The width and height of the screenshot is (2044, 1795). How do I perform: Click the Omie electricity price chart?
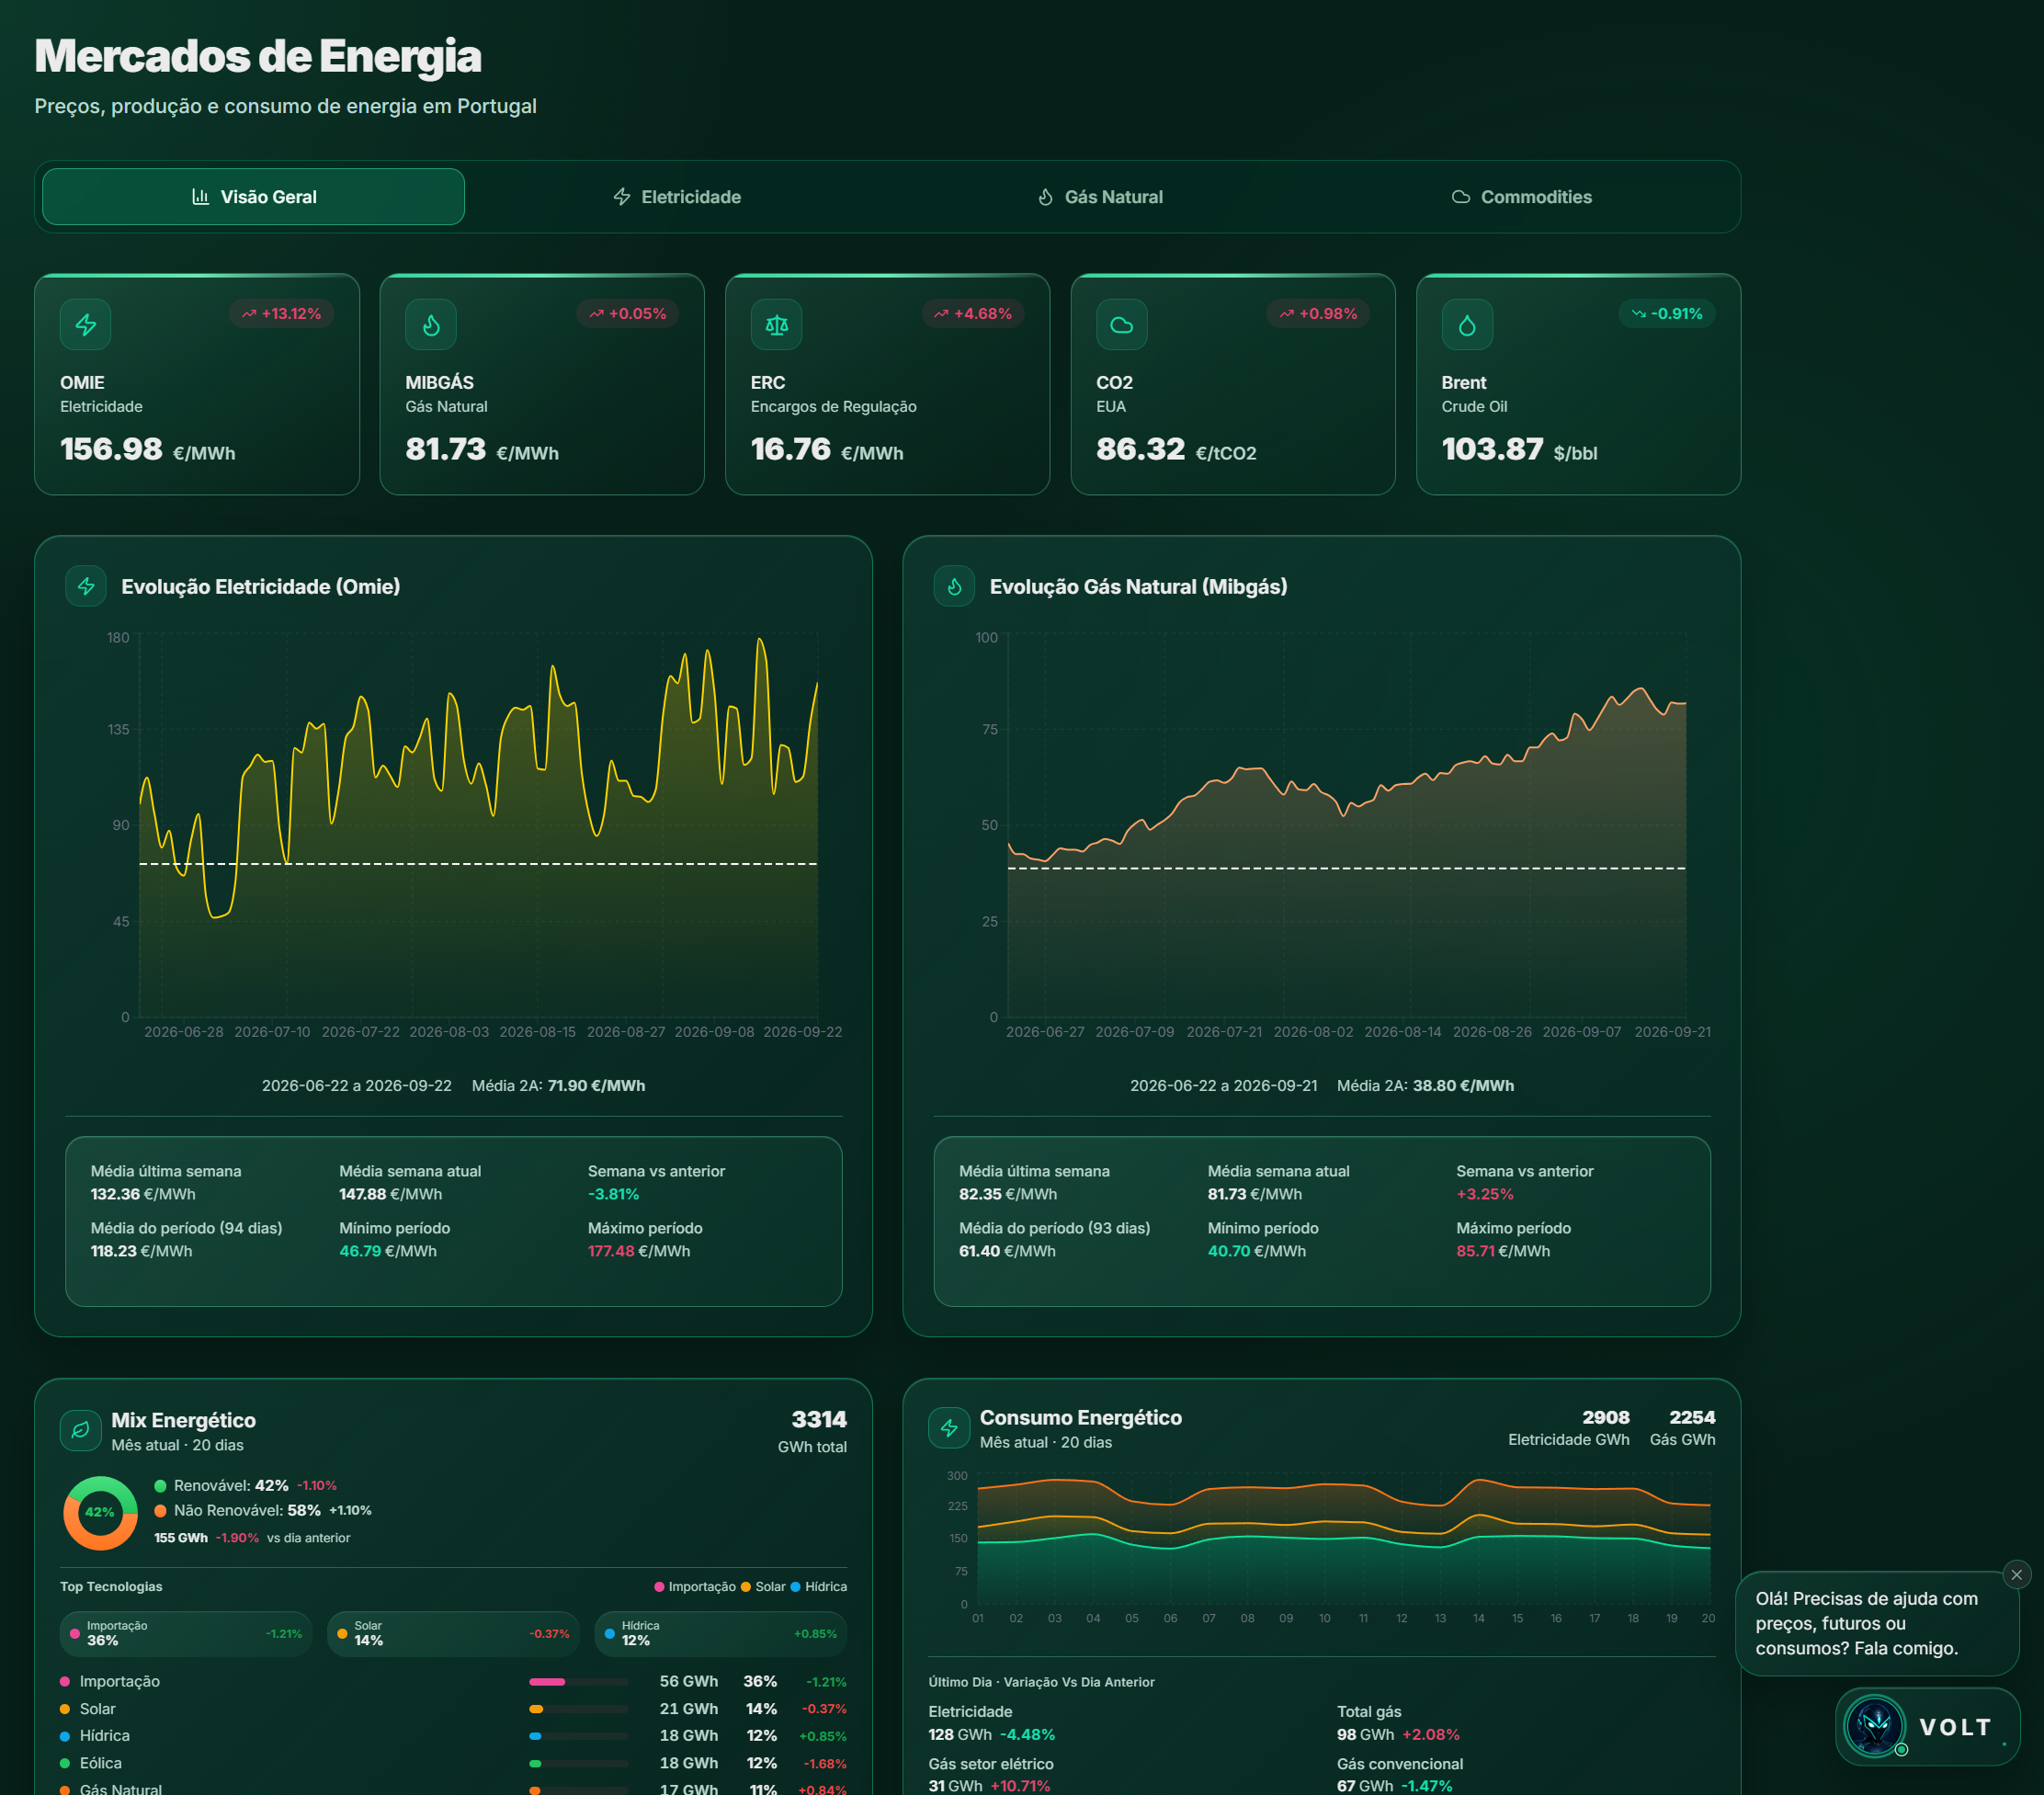478,826
